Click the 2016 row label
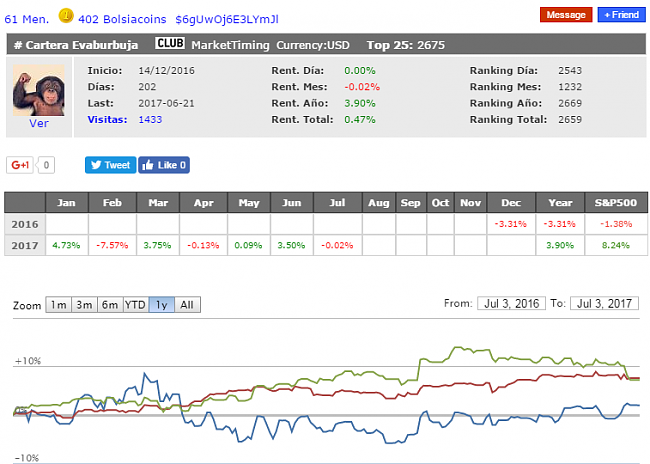 tap(25, 224)
